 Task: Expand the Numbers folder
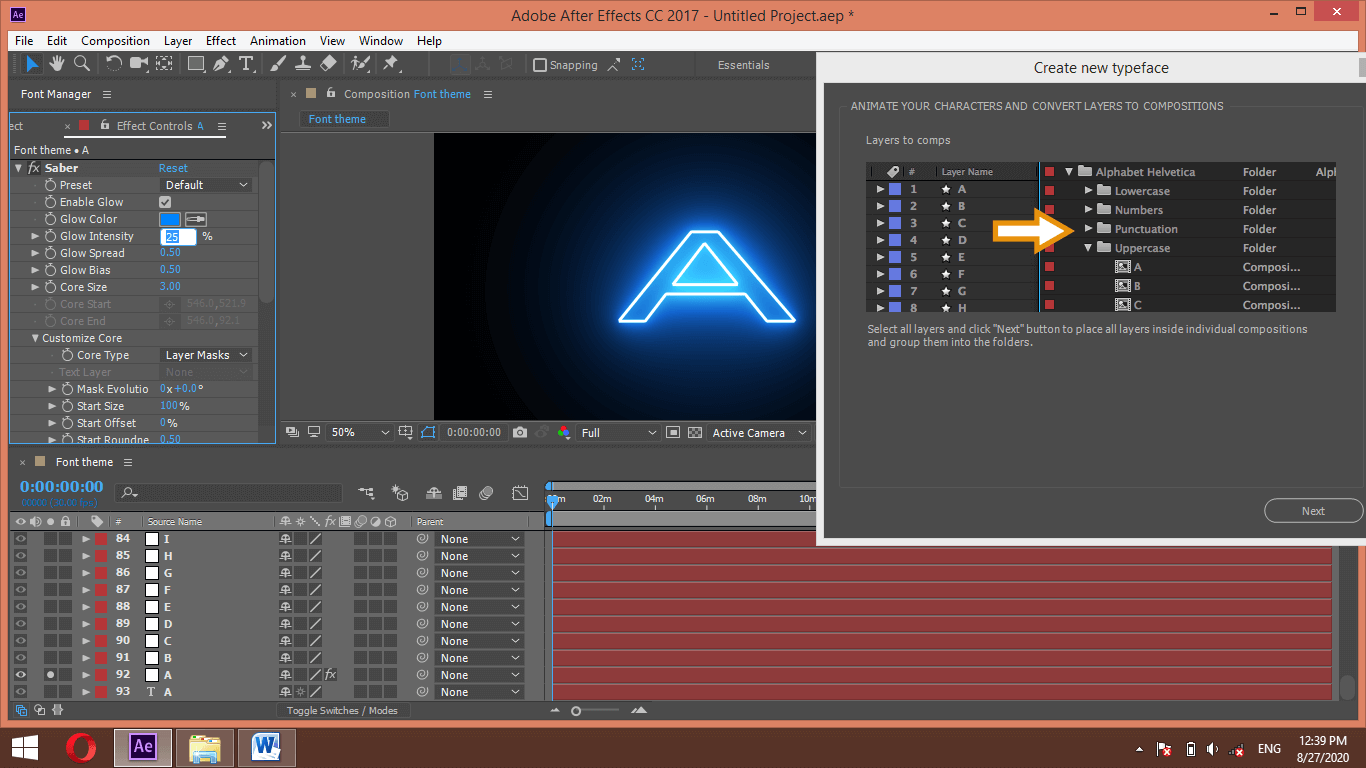[x=1089, y=209]
